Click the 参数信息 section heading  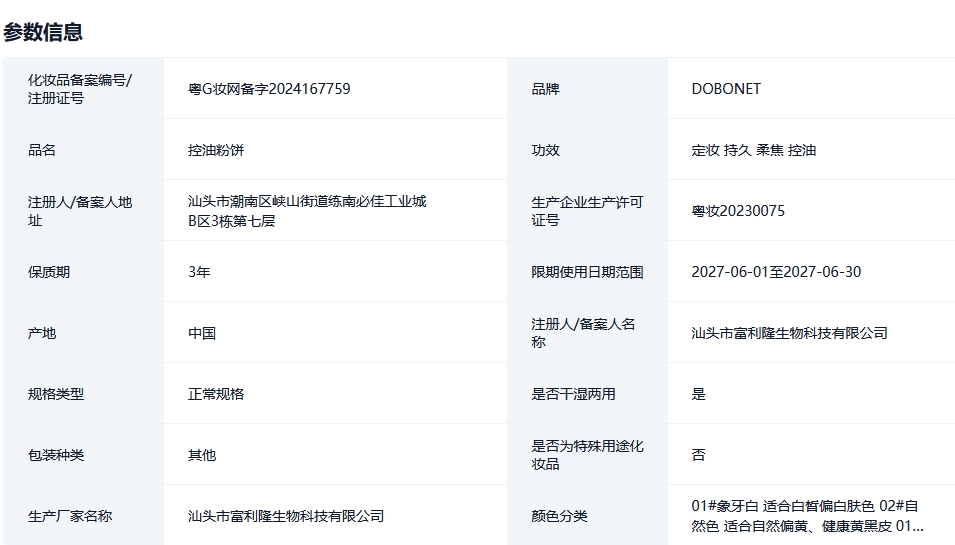coord(43,32)
